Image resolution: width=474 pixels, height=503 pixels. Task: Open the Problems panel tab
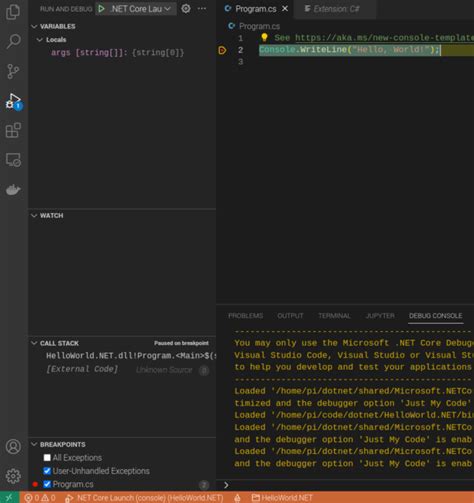pyautogui.click(x=246, y=316)
